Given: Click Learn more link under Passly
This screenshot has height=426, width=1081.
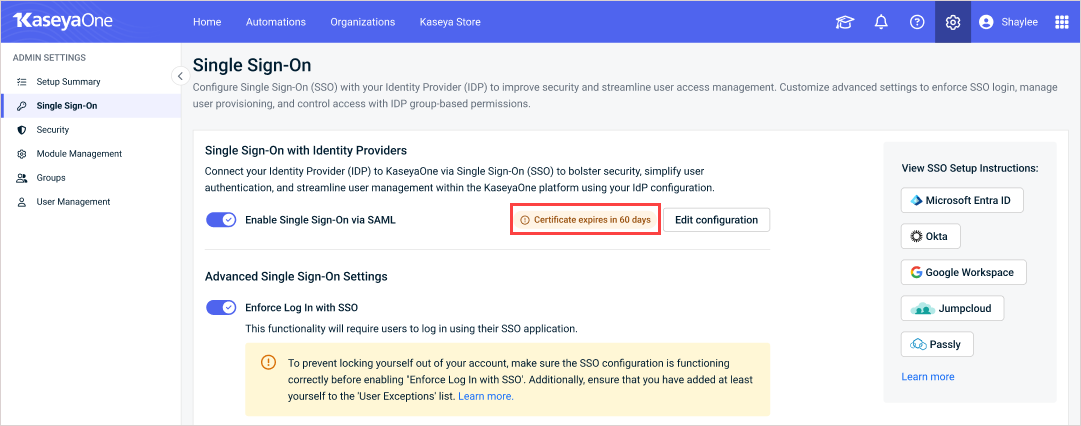Looking at the screenshot, I should pyautogui.click(x=927, y=377).
